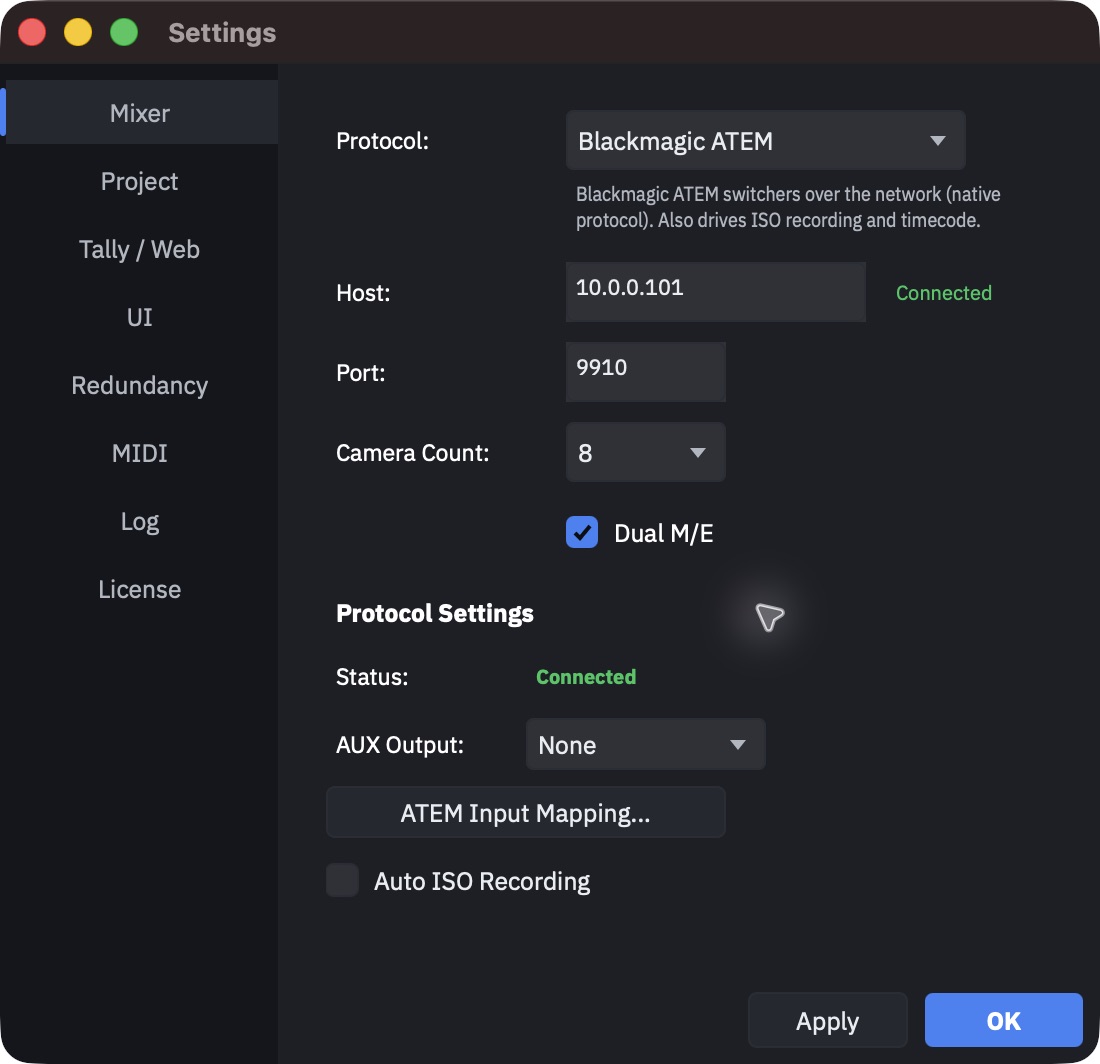Confirm settings with the OK button
This screenshot has width=1100, height=1064.
(1003, 1021)
